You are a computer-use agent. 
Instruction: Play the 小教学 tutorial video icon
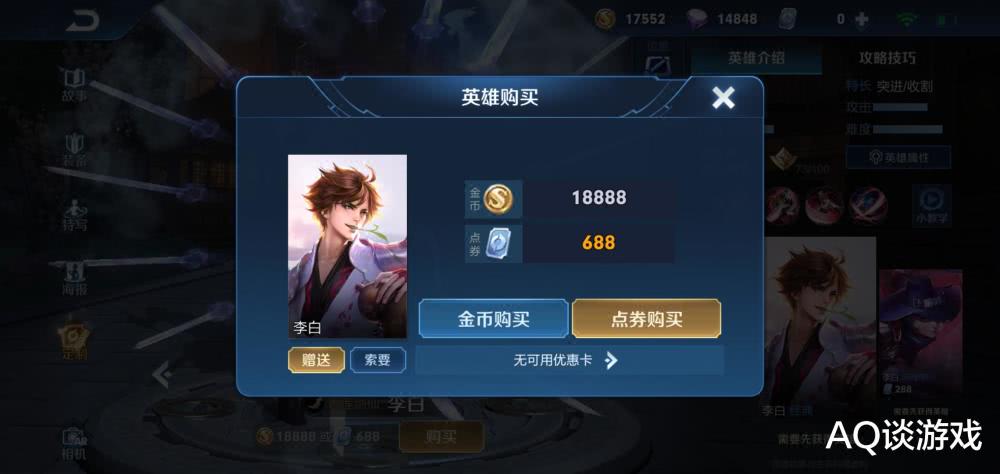click(932, 205)
